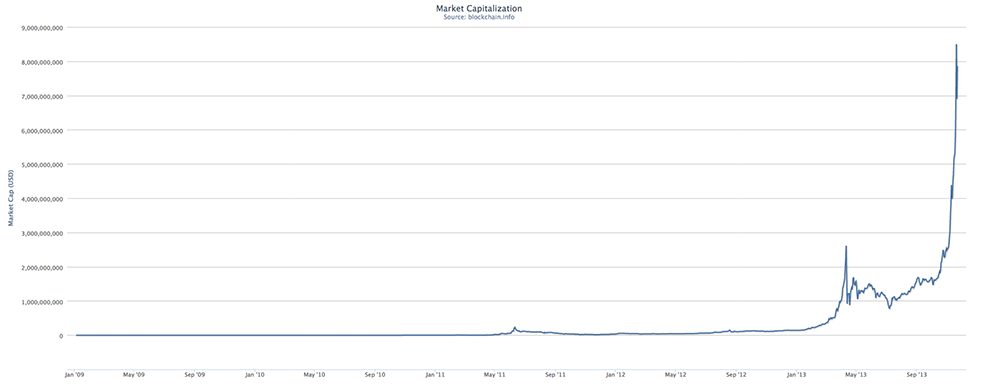The width and height of the screenshot is (1000, 385).
Task: Click the May '10 x-axis label
Action: [314, 375]
